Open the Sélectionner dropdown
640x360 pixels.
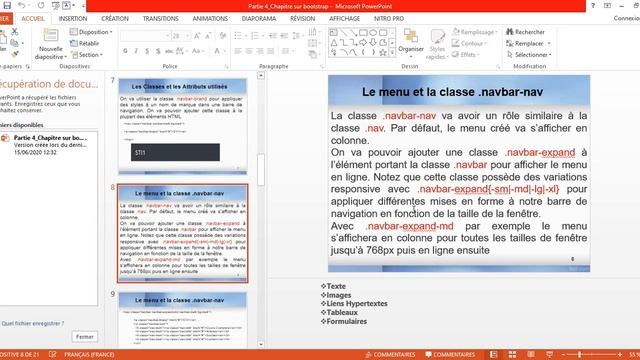[529, 54]
